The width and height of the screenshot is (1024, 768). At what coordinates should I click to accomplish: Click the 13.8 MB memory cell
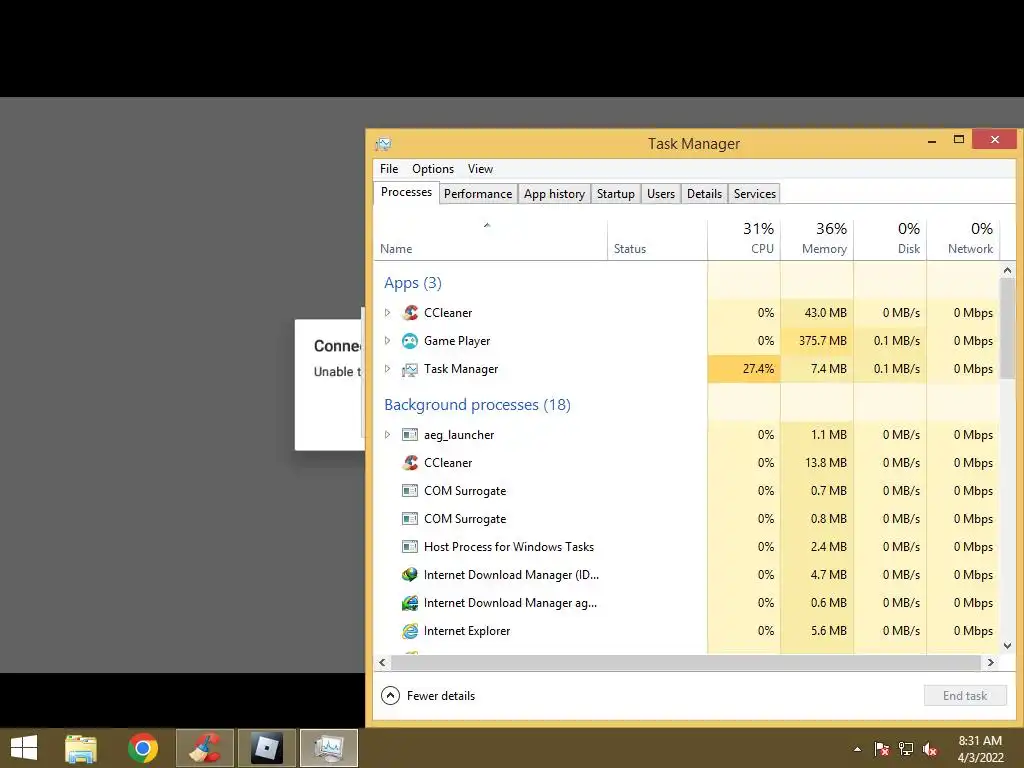pyautogui.click(x=817, y=463)
